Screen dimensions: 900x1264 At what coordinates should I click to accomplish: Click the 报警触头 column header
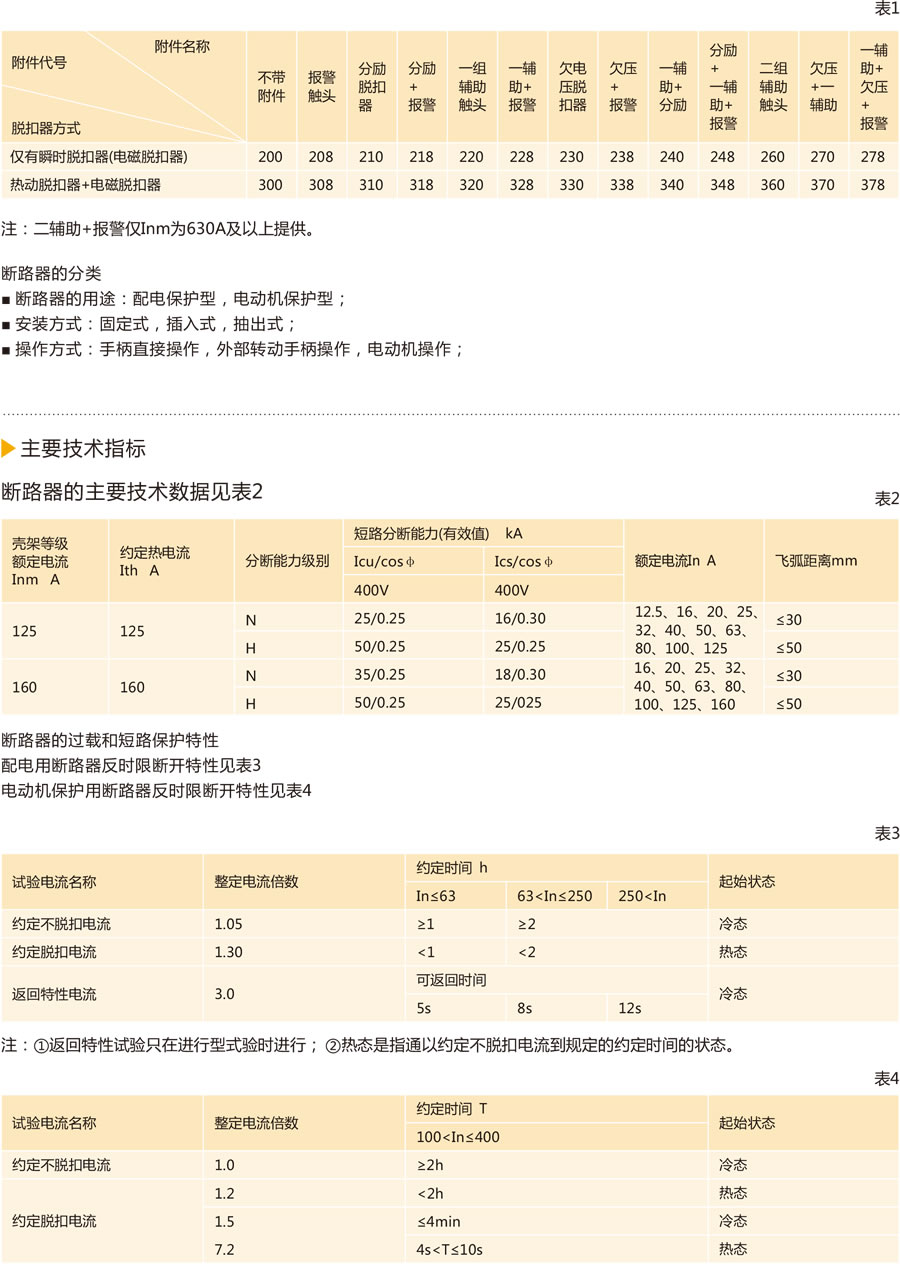pyautogui.click(x=321, y=87)
